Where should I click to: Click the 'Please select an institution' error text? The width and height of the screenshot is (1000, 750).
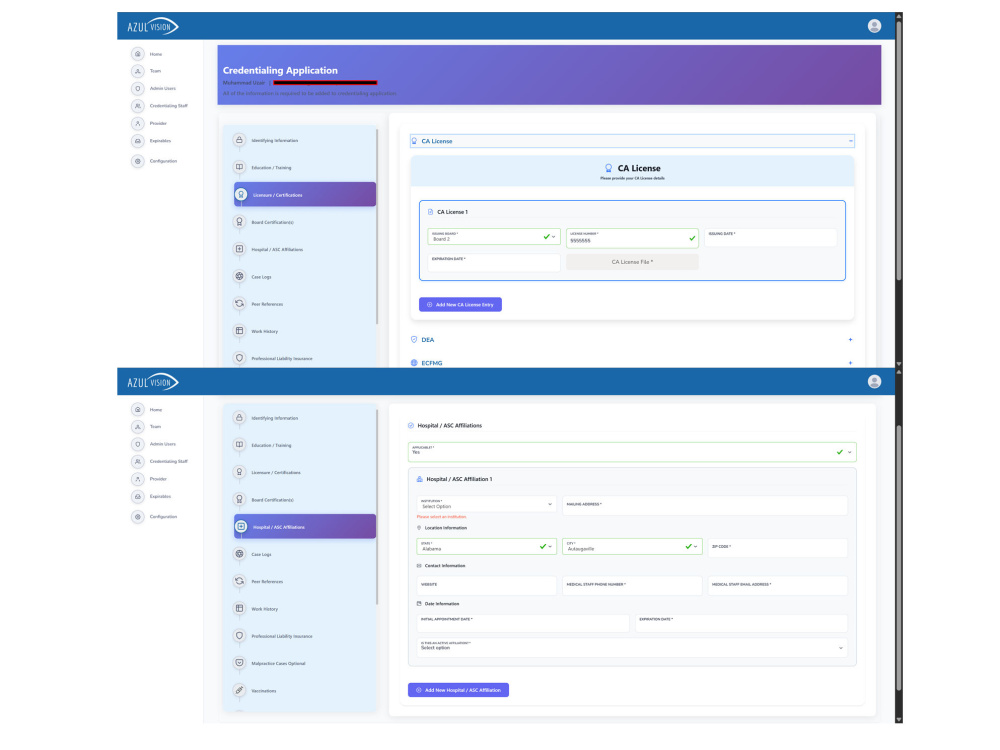pos(441,517)
